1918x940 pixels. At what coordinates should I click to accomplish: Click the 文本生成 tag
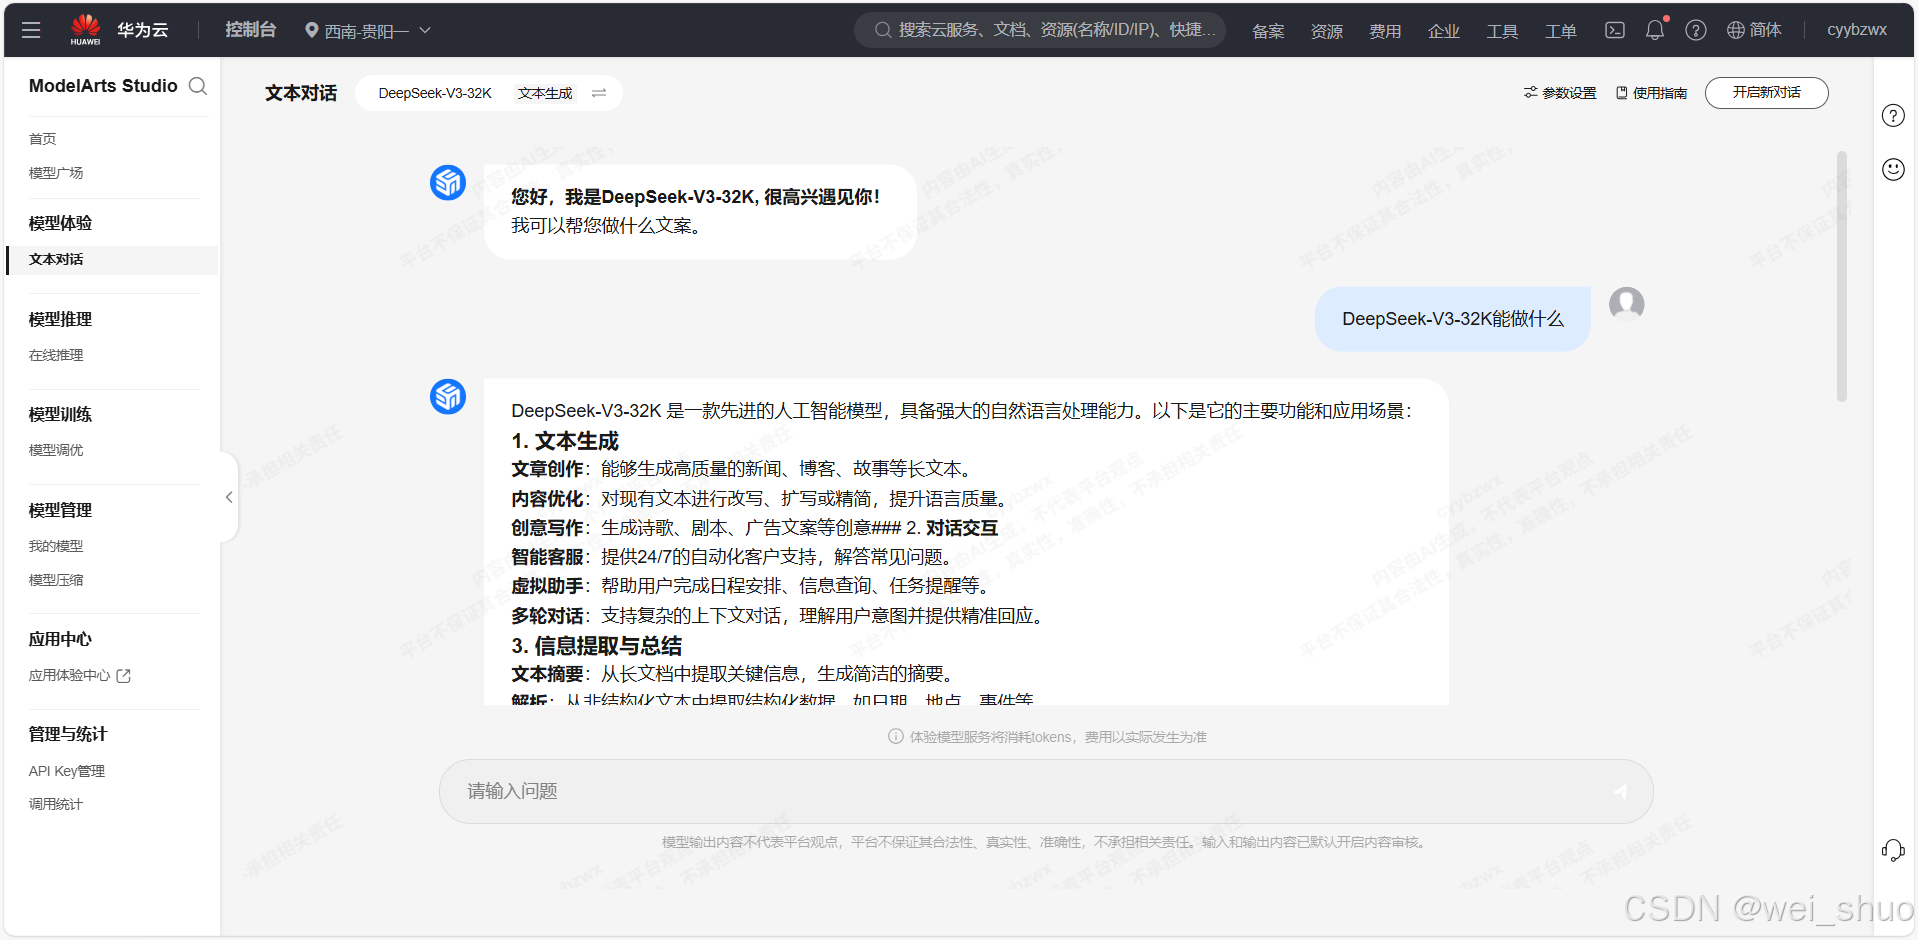545,93
